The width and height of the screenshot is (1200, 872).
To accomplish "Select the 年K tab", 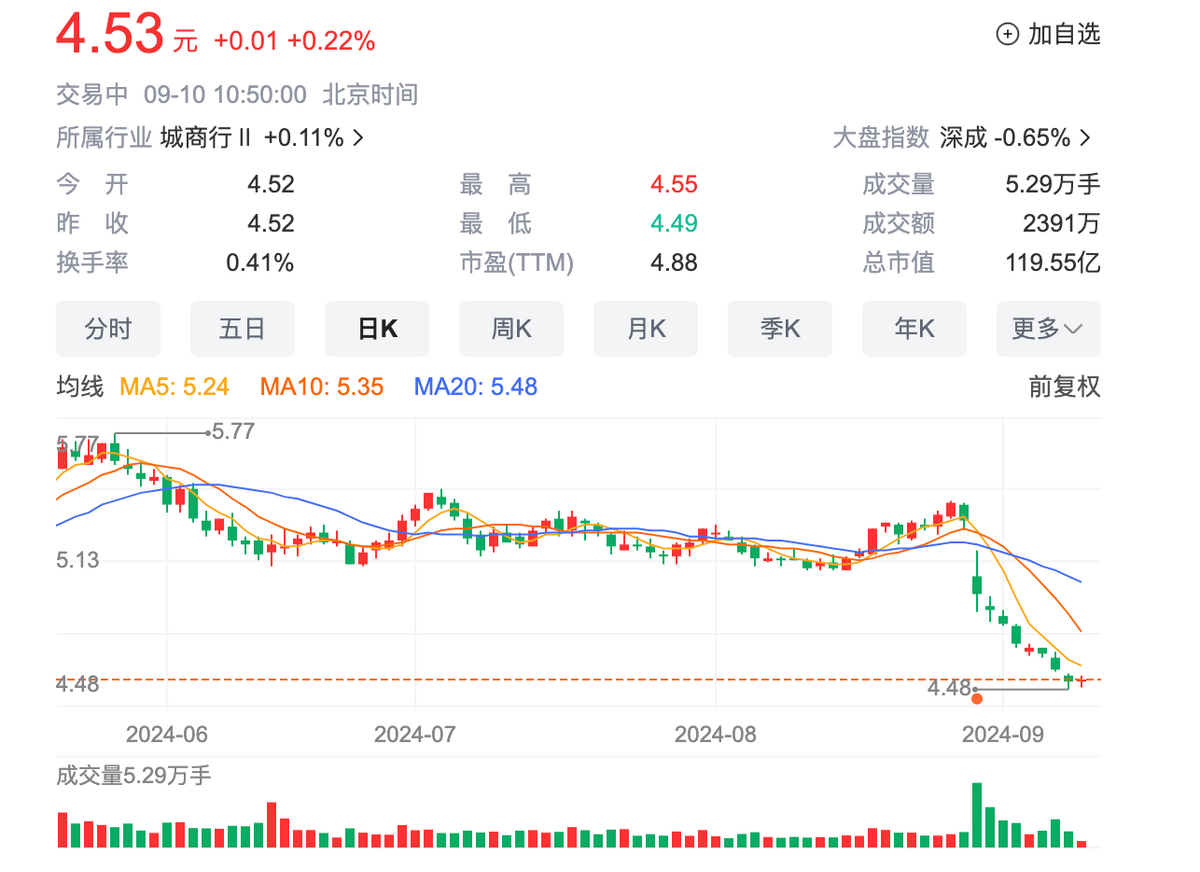I will click(914, 329).
